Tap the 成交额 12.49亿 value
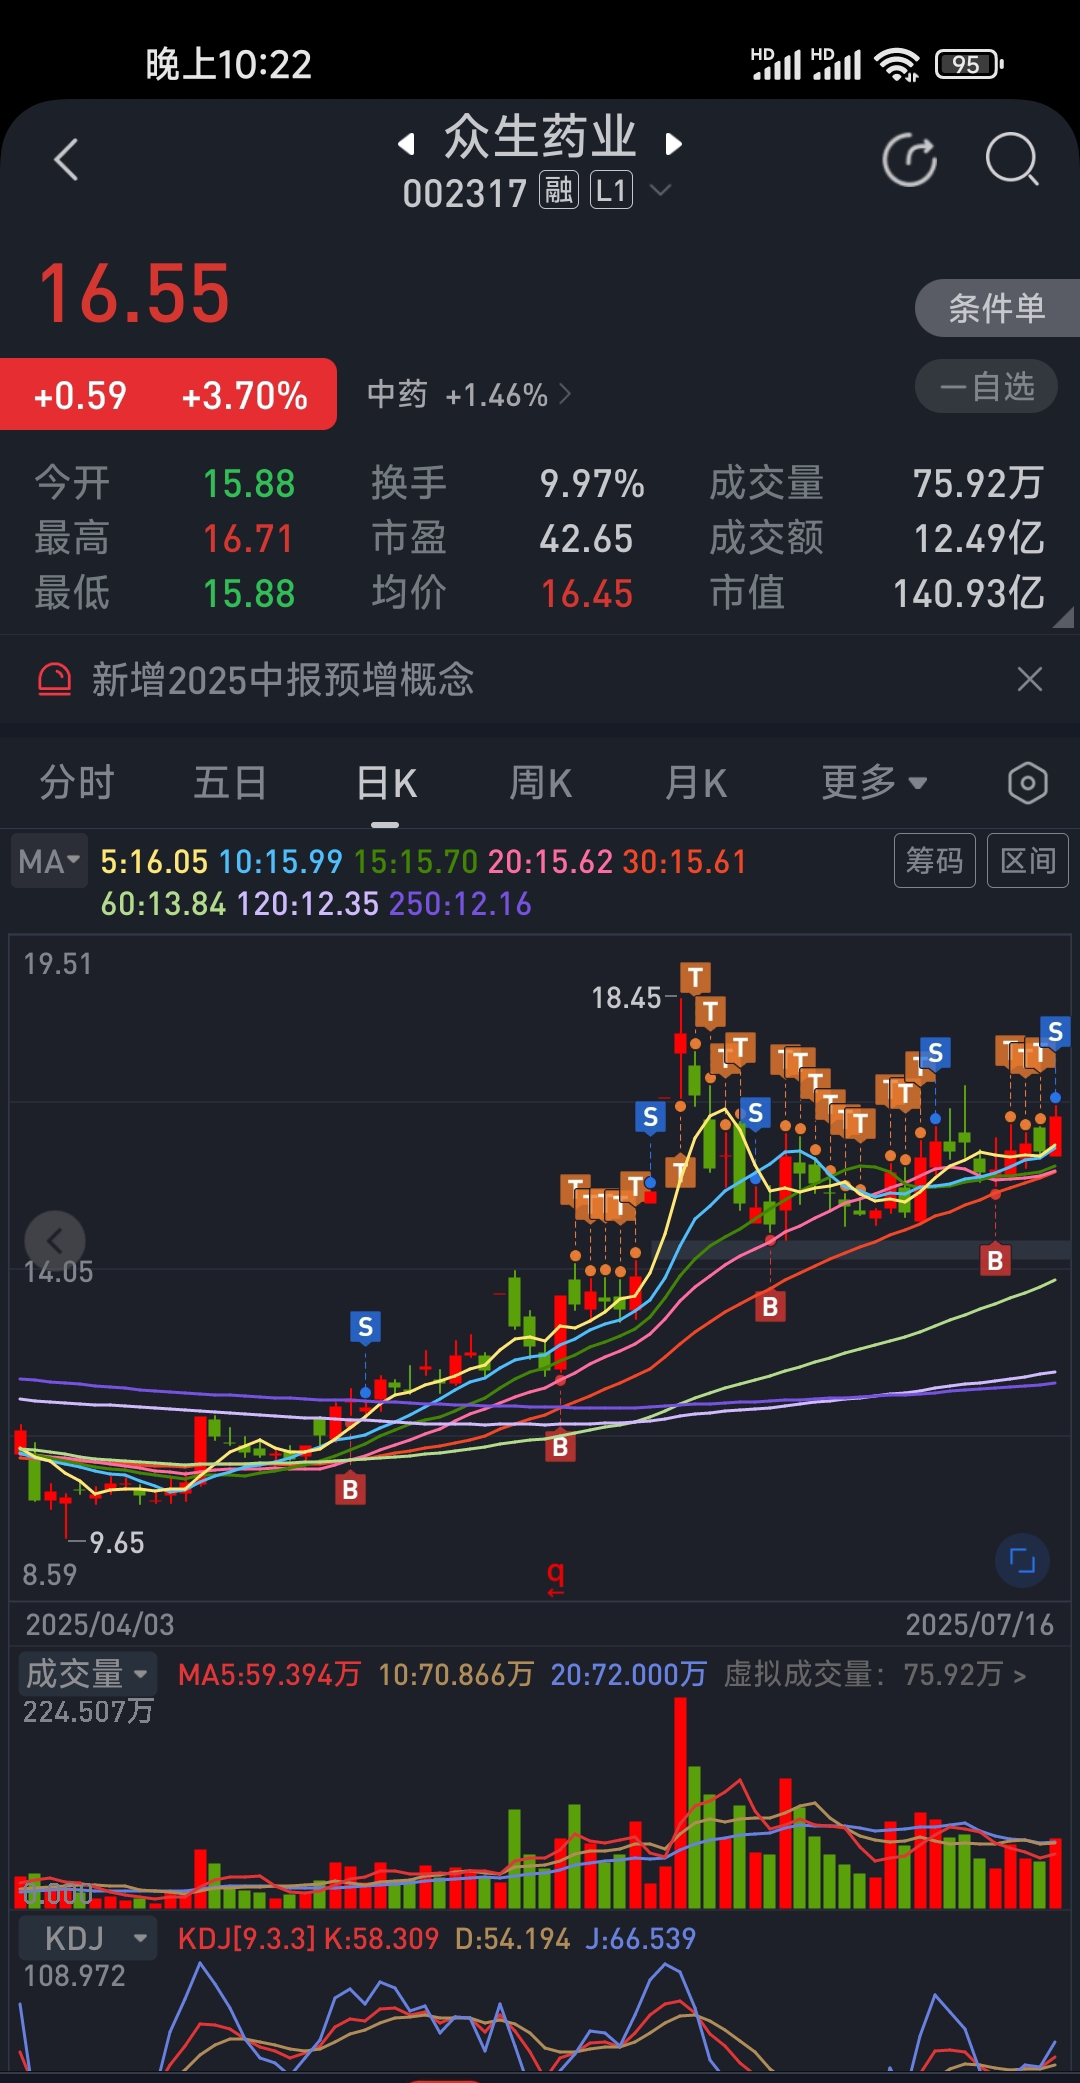Viewport: 1080px width, 2083px height. point(979,538)
